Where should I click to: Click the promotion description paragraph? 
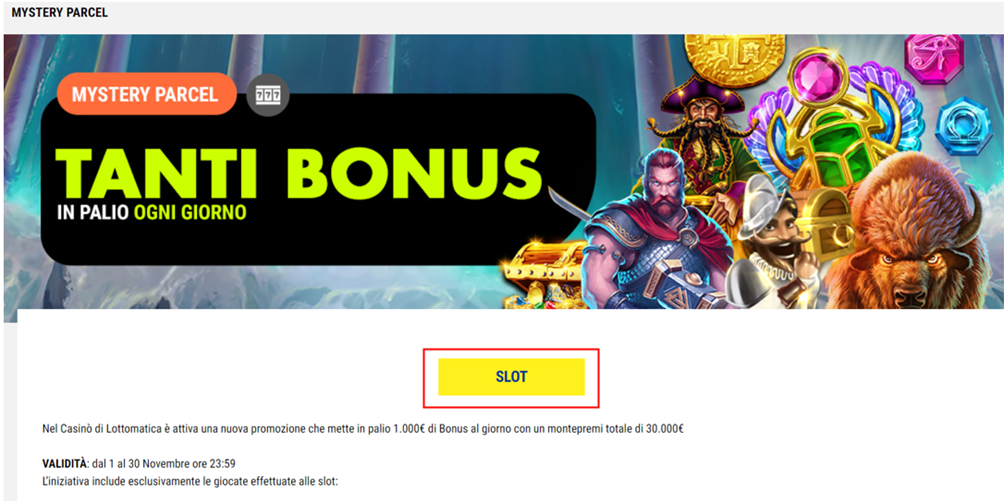point(362,429)
